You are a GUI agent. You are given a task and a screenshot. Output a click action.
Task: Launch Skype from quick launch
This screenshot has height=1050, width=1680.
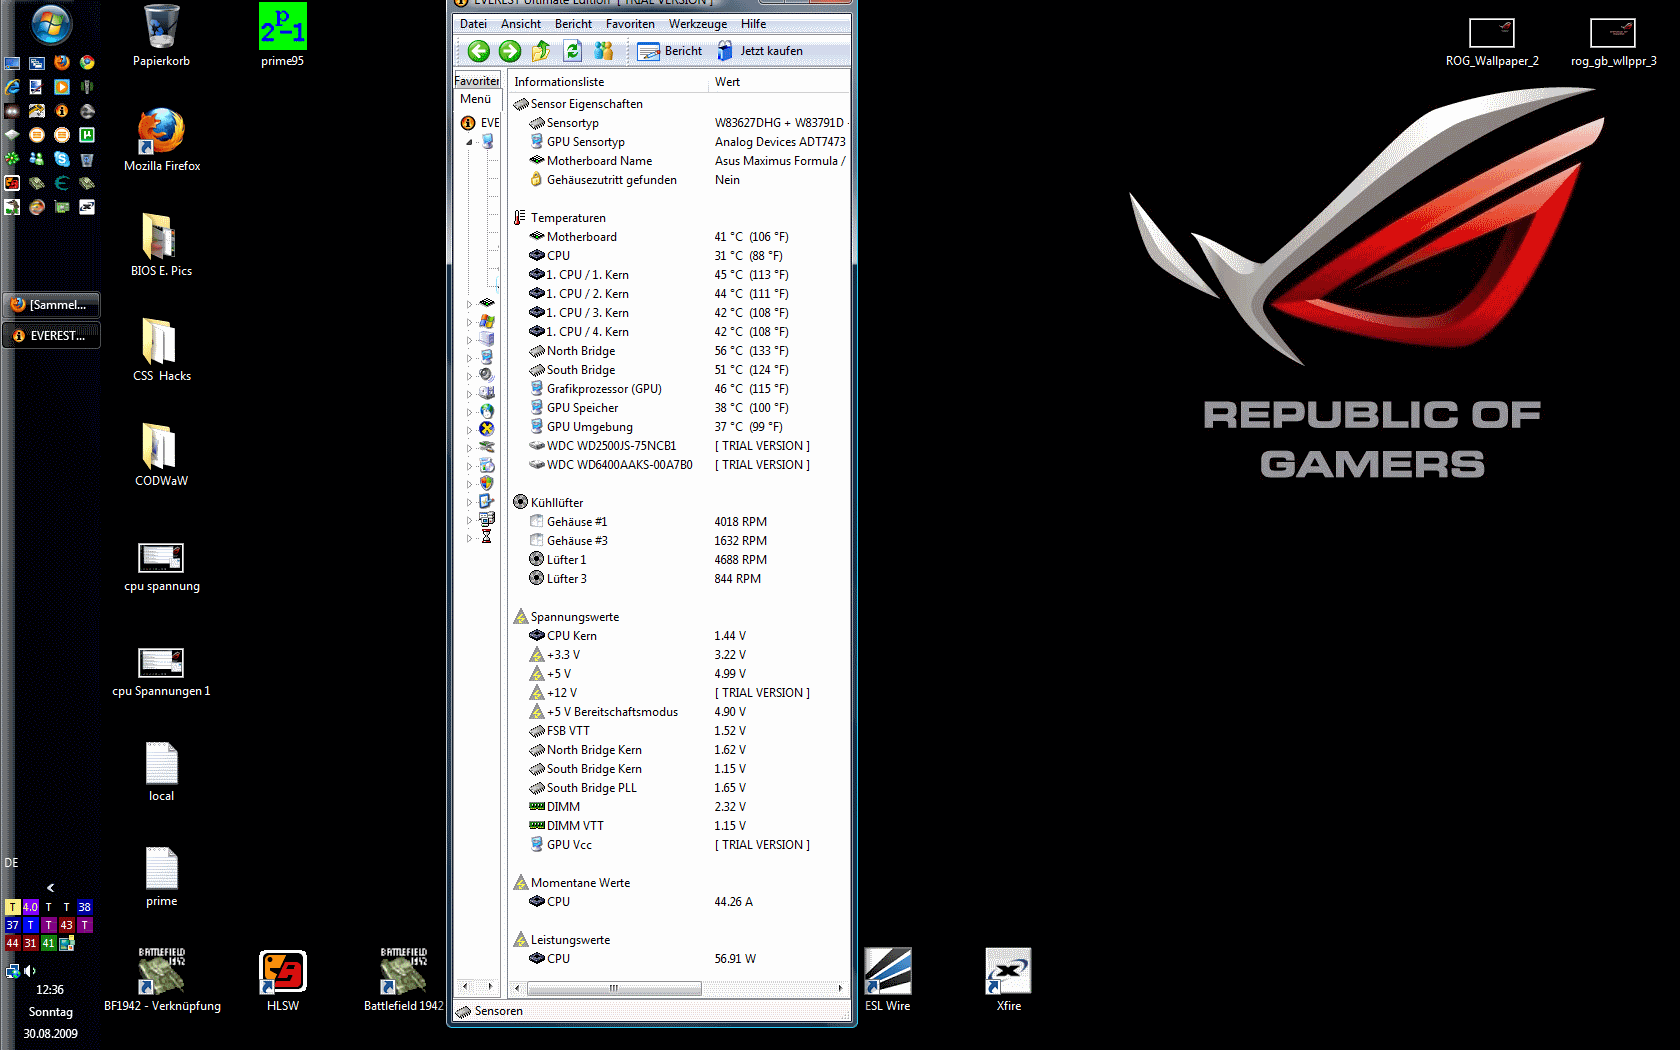62,159
